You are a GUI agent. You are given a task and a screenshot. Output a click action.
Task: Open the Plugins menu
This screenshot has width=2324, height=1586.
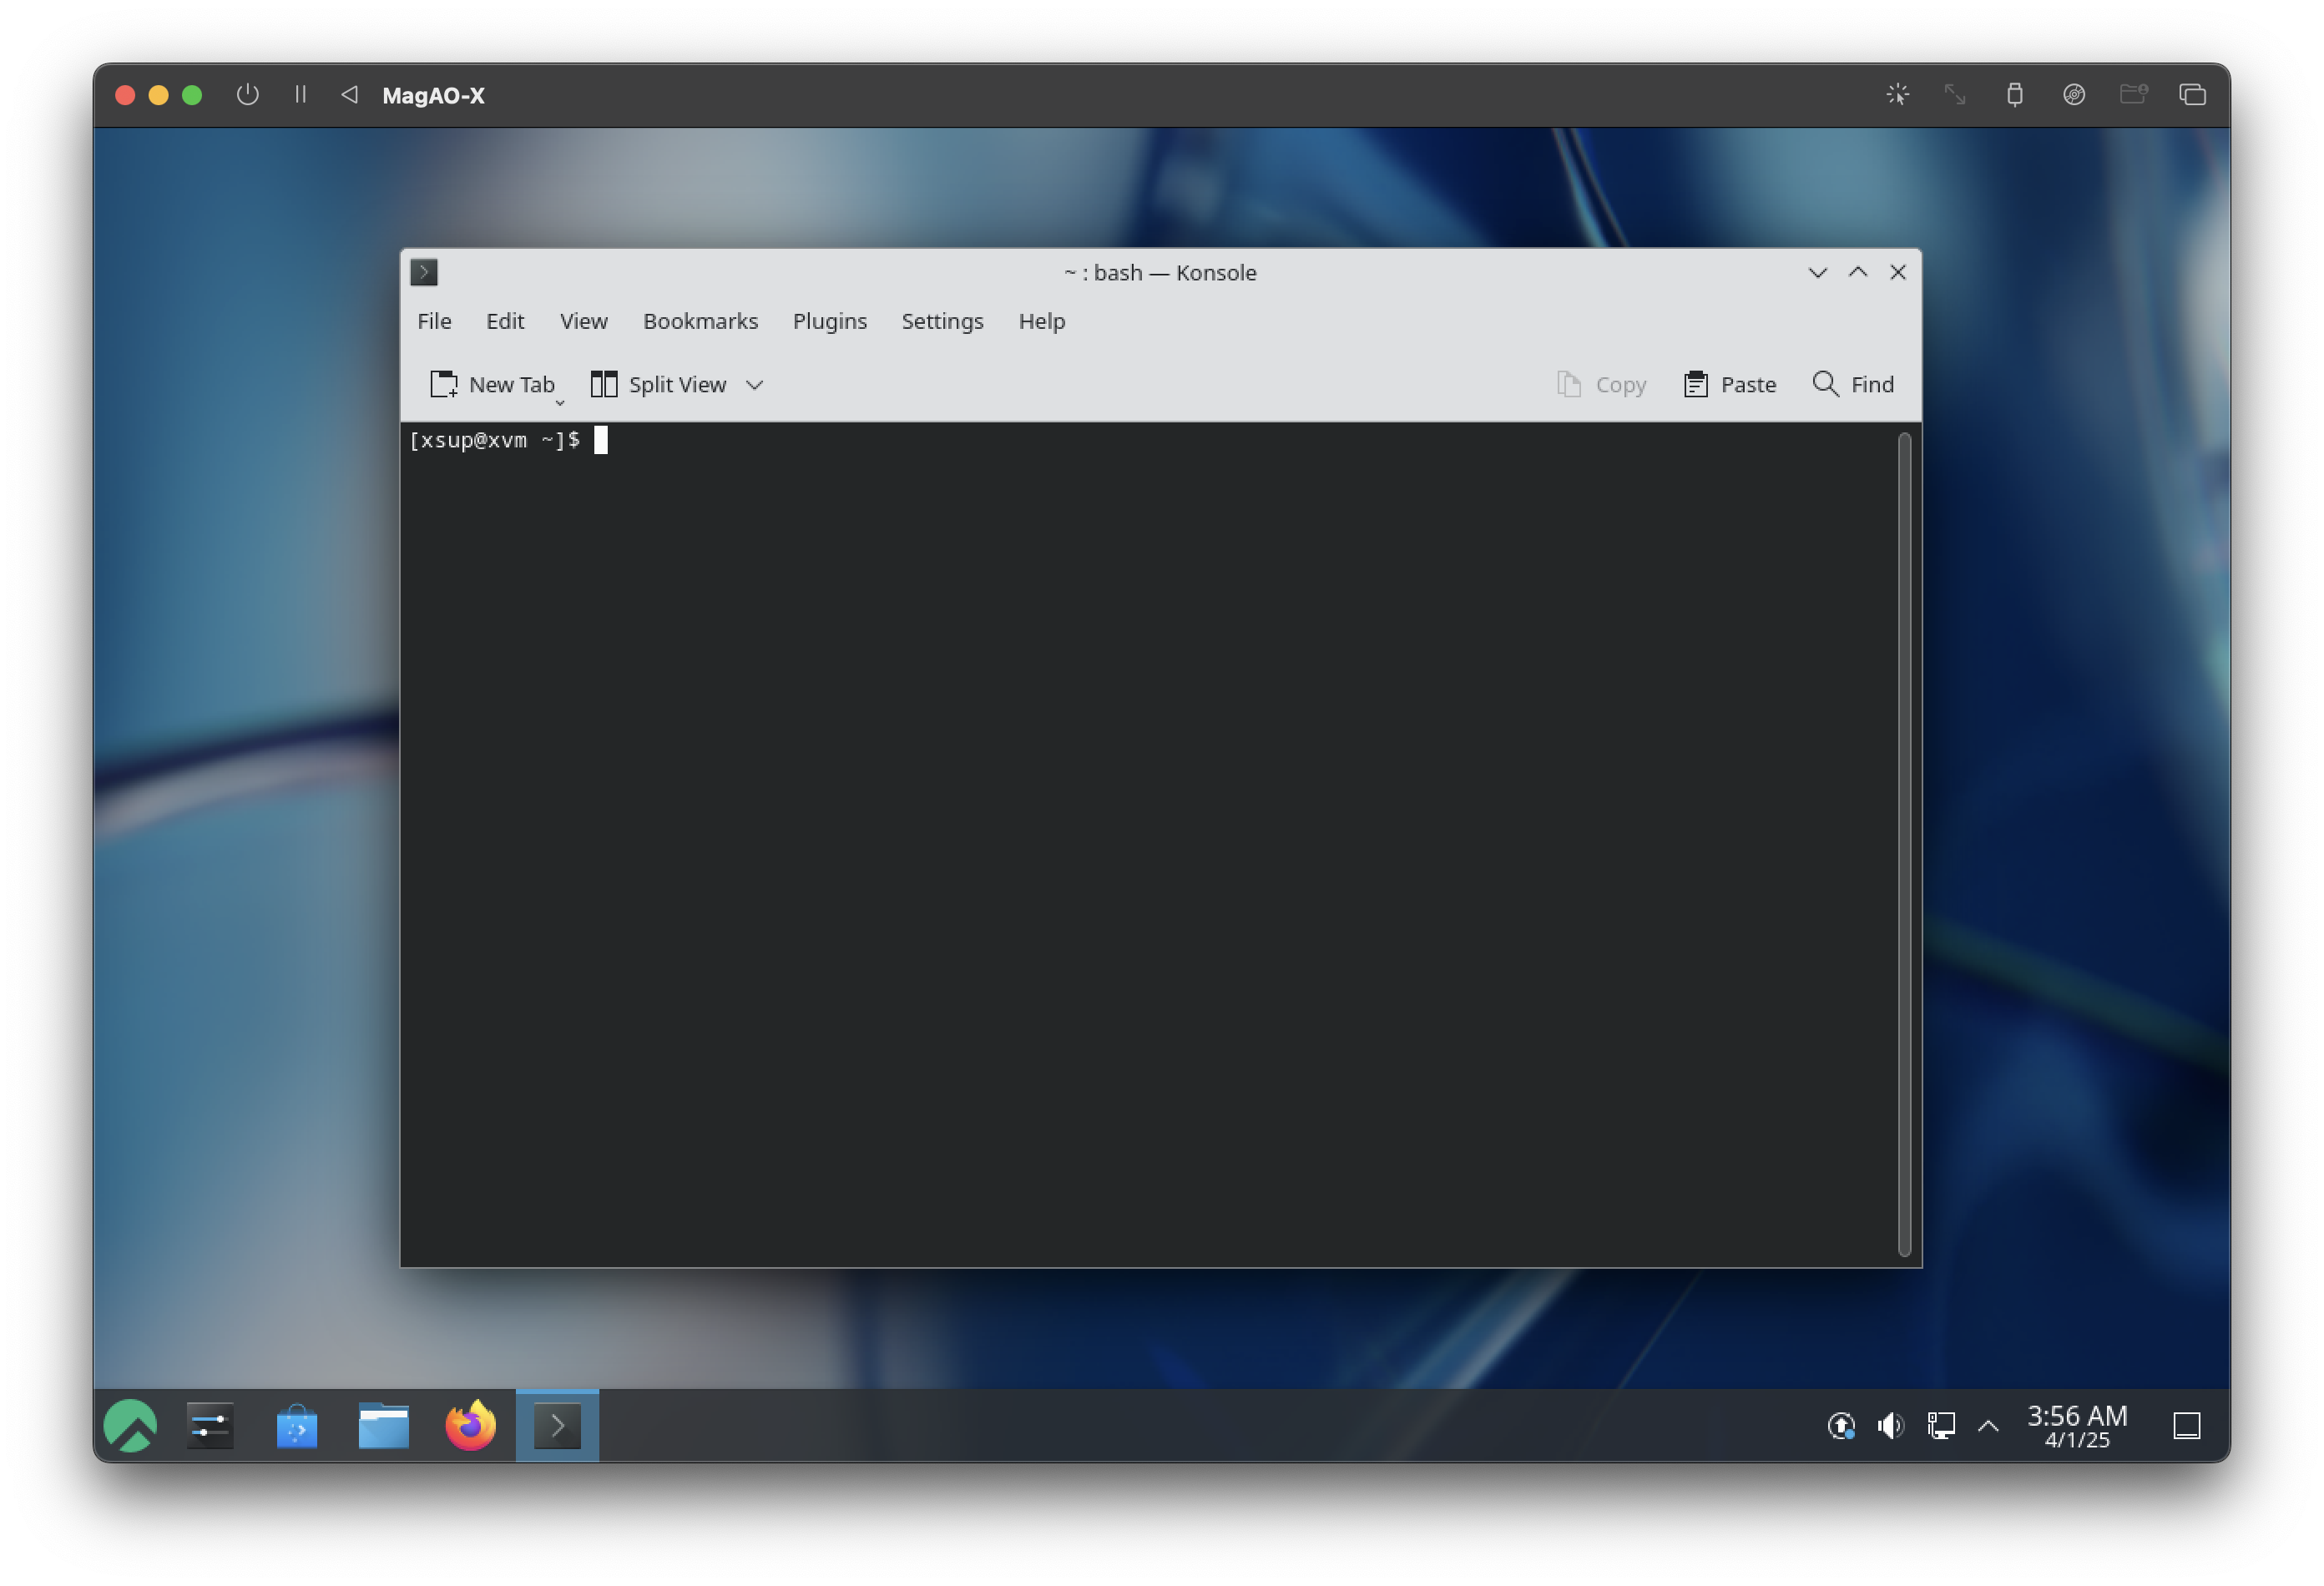[829, 321]
